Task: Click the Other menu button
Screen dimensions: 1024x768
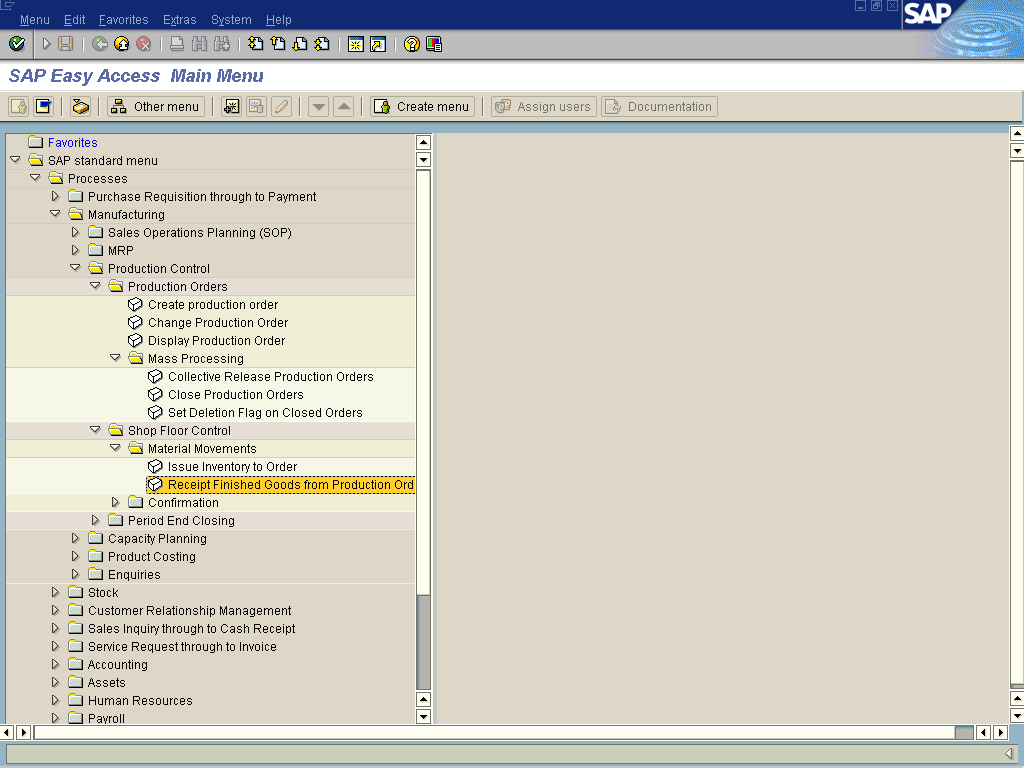Action: coord(155,106)
